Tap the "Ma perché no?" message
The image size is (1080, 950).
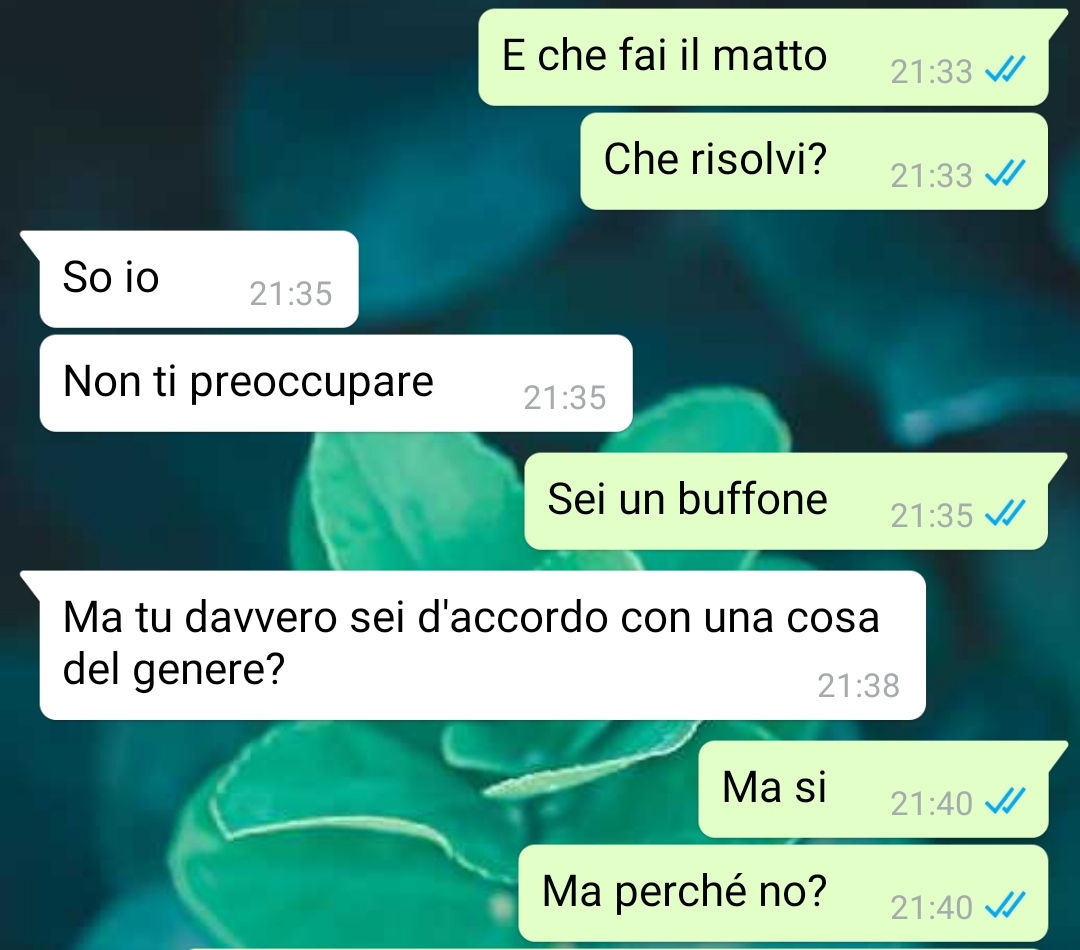tap(783, 894)
